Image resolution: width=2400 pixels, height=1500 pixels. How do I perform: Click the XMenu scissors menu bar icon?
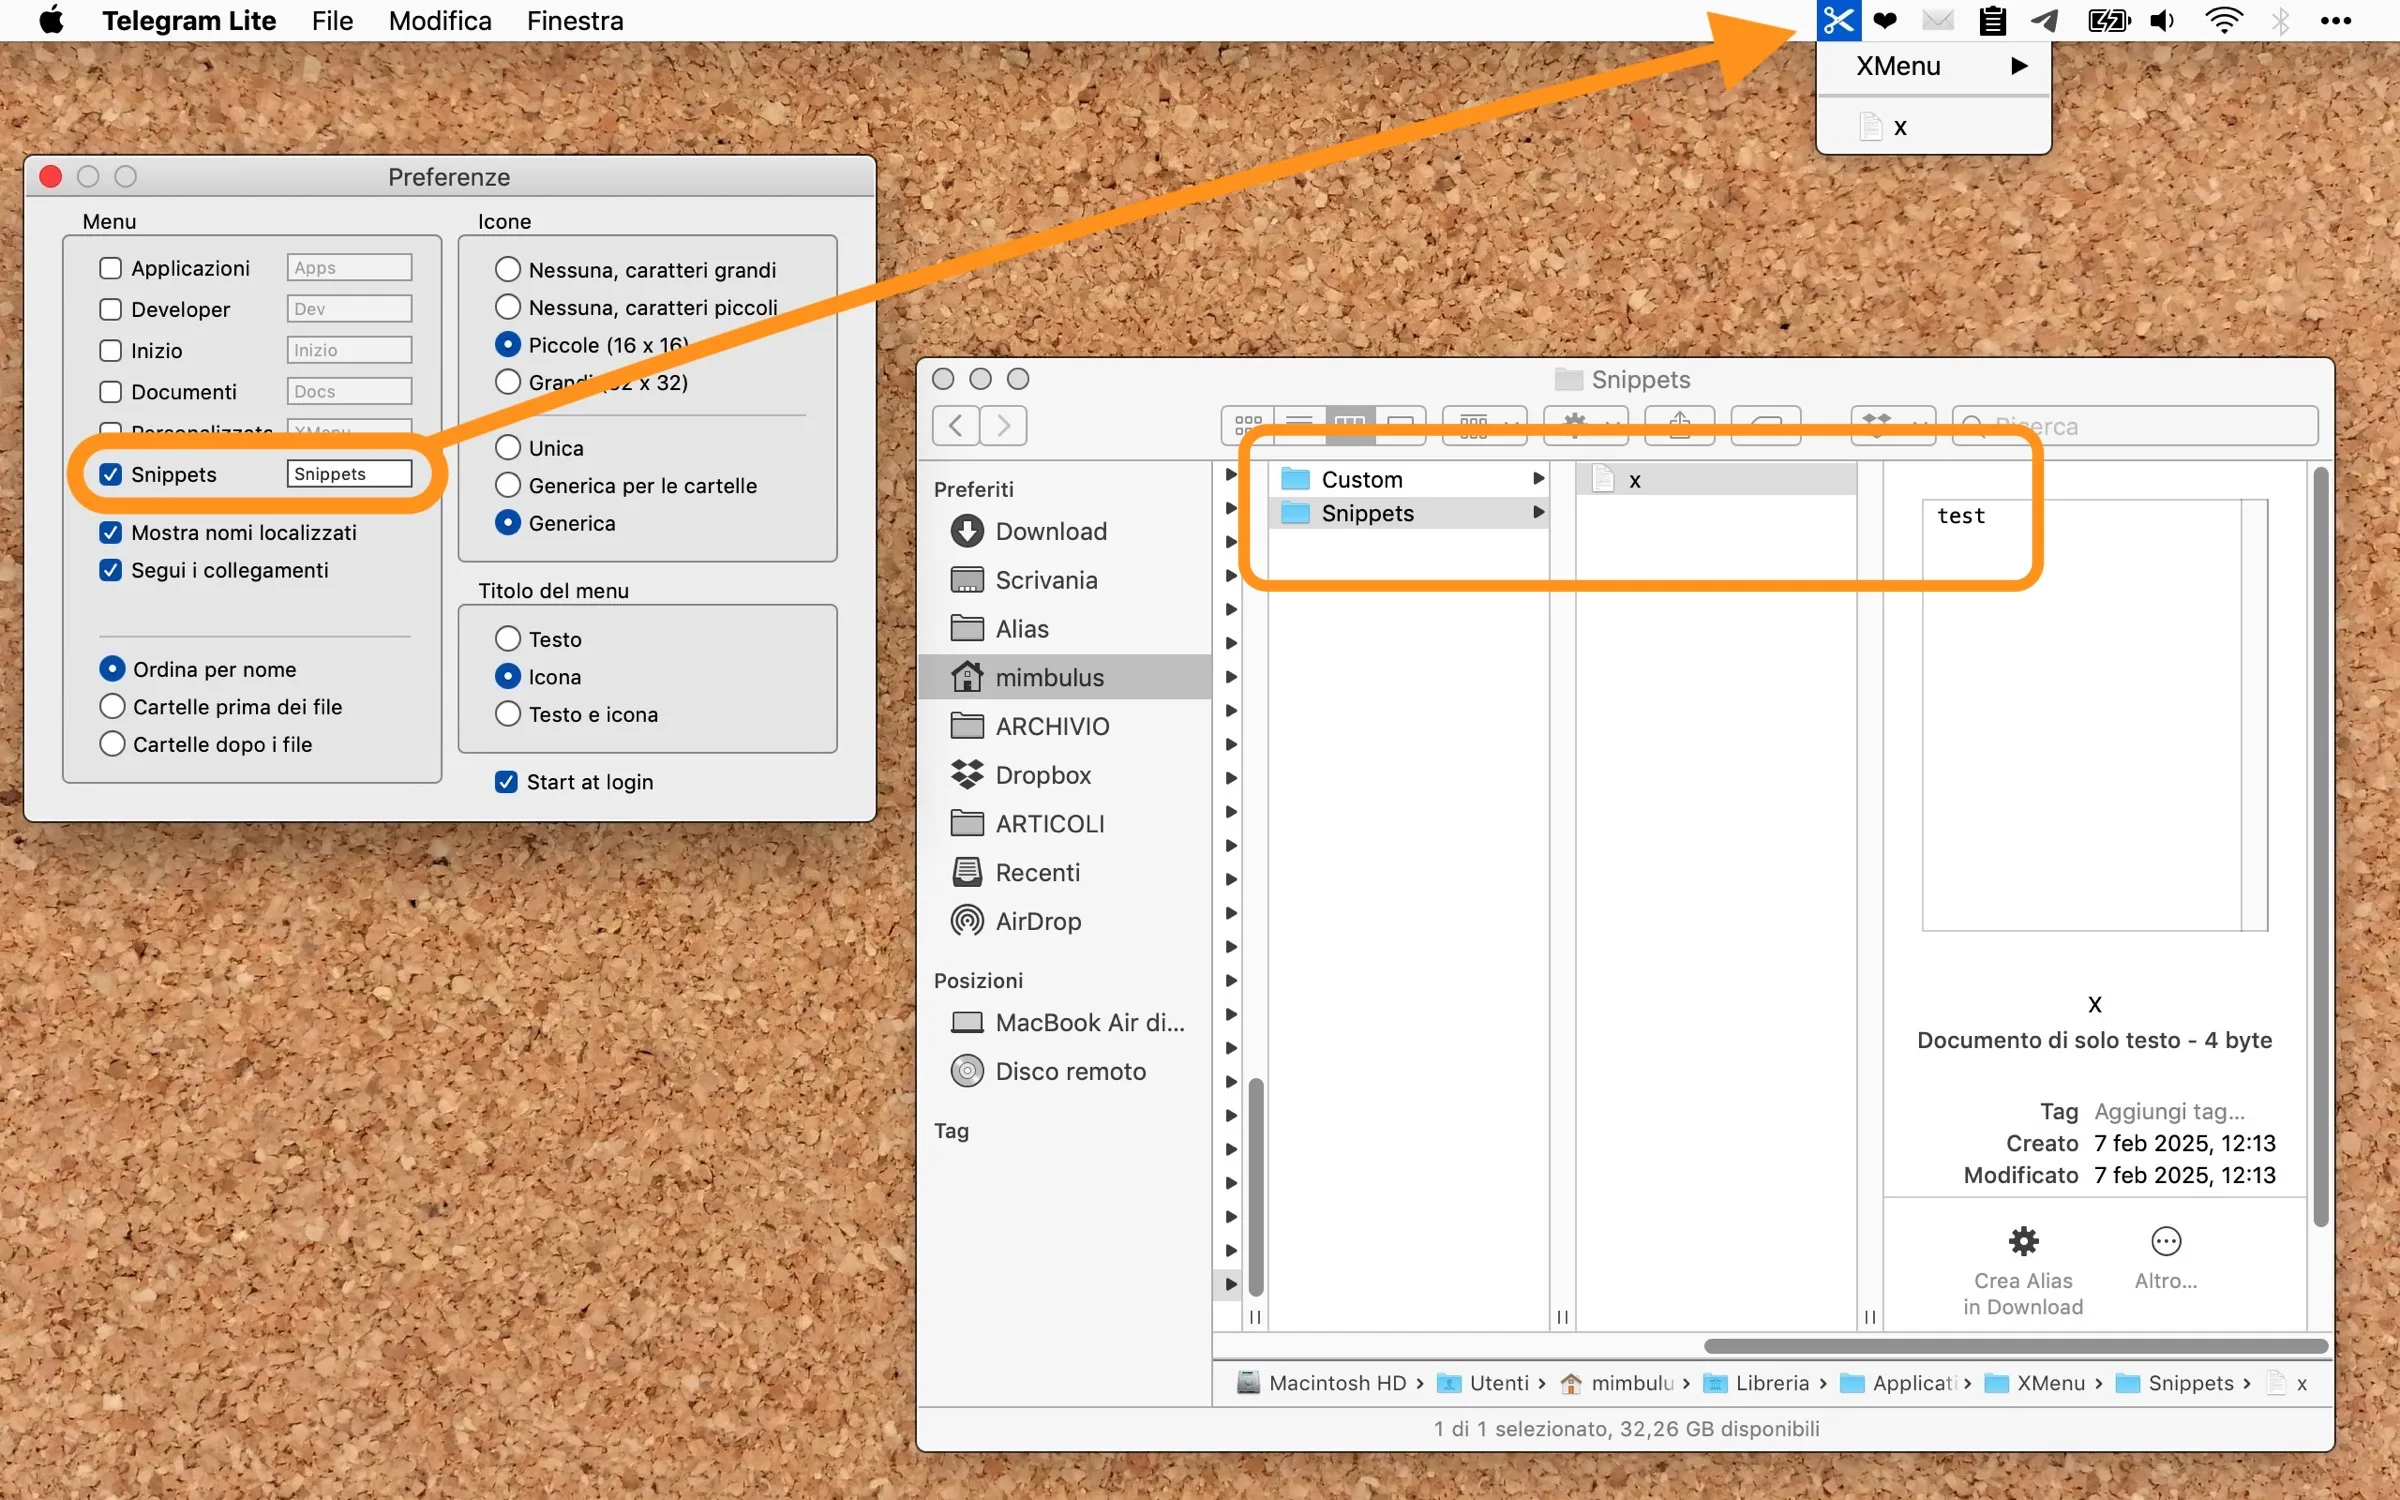coord(1838,20)
